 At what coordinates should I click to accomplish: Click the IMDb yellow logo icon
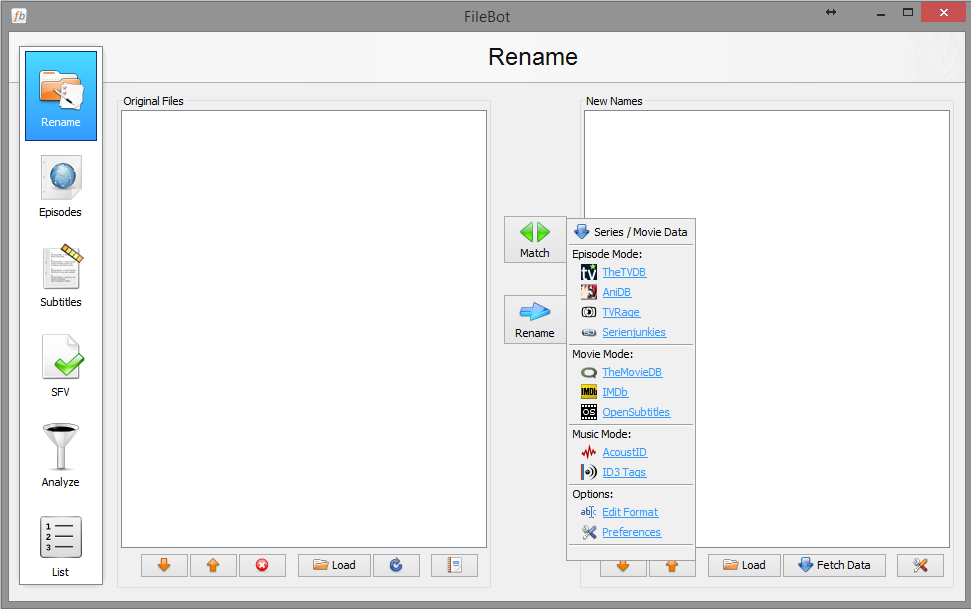pyautogui.click(x=589, y=392)
